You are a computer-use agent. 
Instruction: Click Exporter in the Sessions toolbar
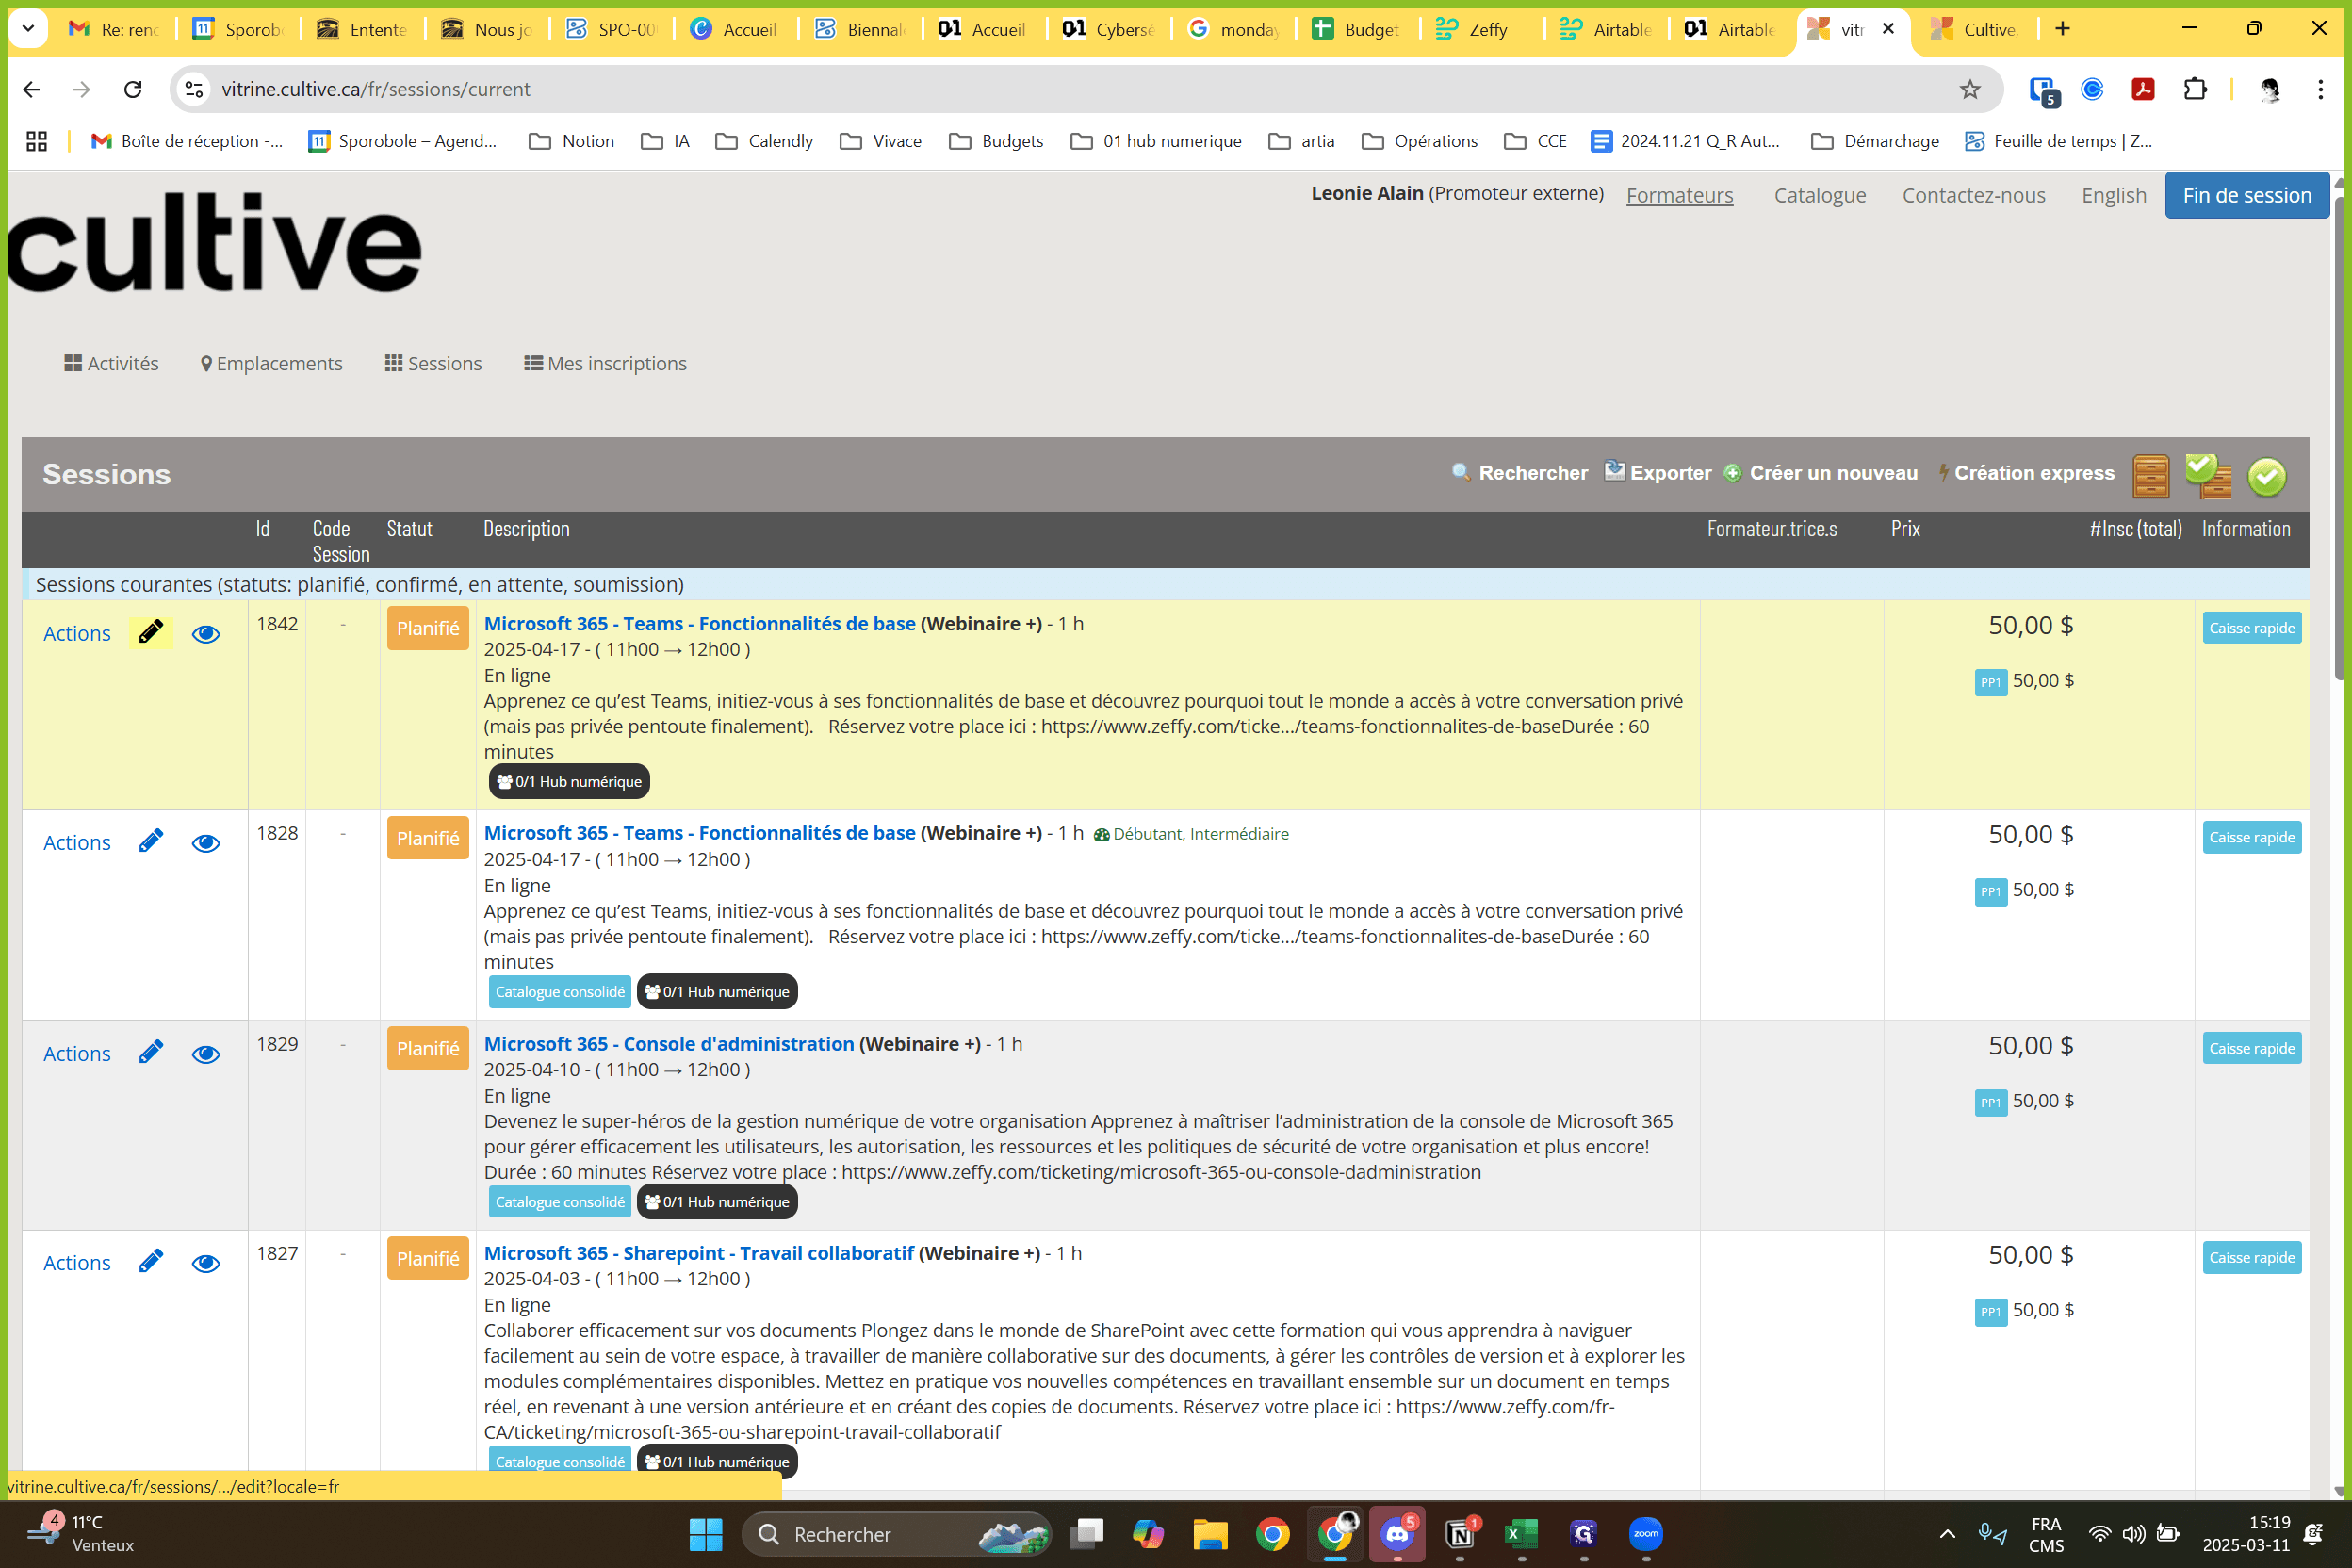click(1658, 472)
